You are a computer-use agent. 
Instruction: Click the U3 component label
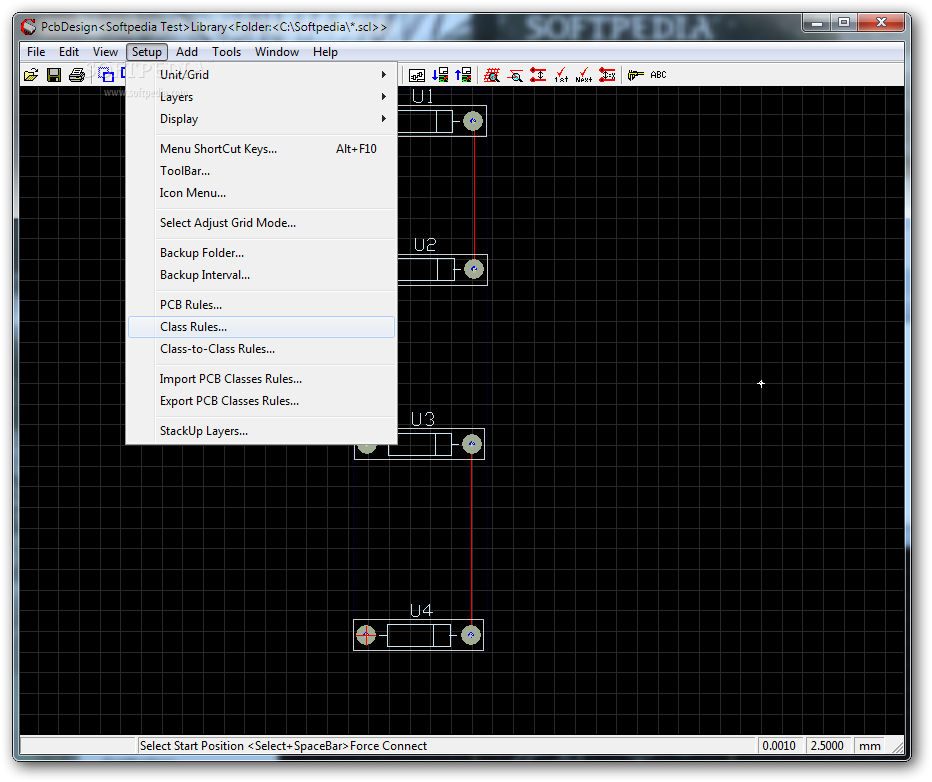423,420
